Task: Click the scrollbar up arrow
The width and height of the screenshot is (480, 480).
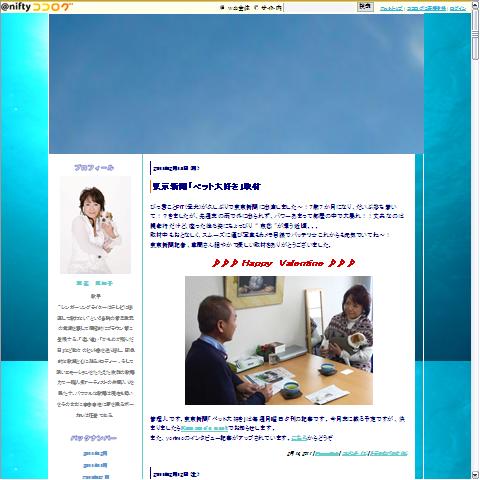Action: click(x=475, y=5)
